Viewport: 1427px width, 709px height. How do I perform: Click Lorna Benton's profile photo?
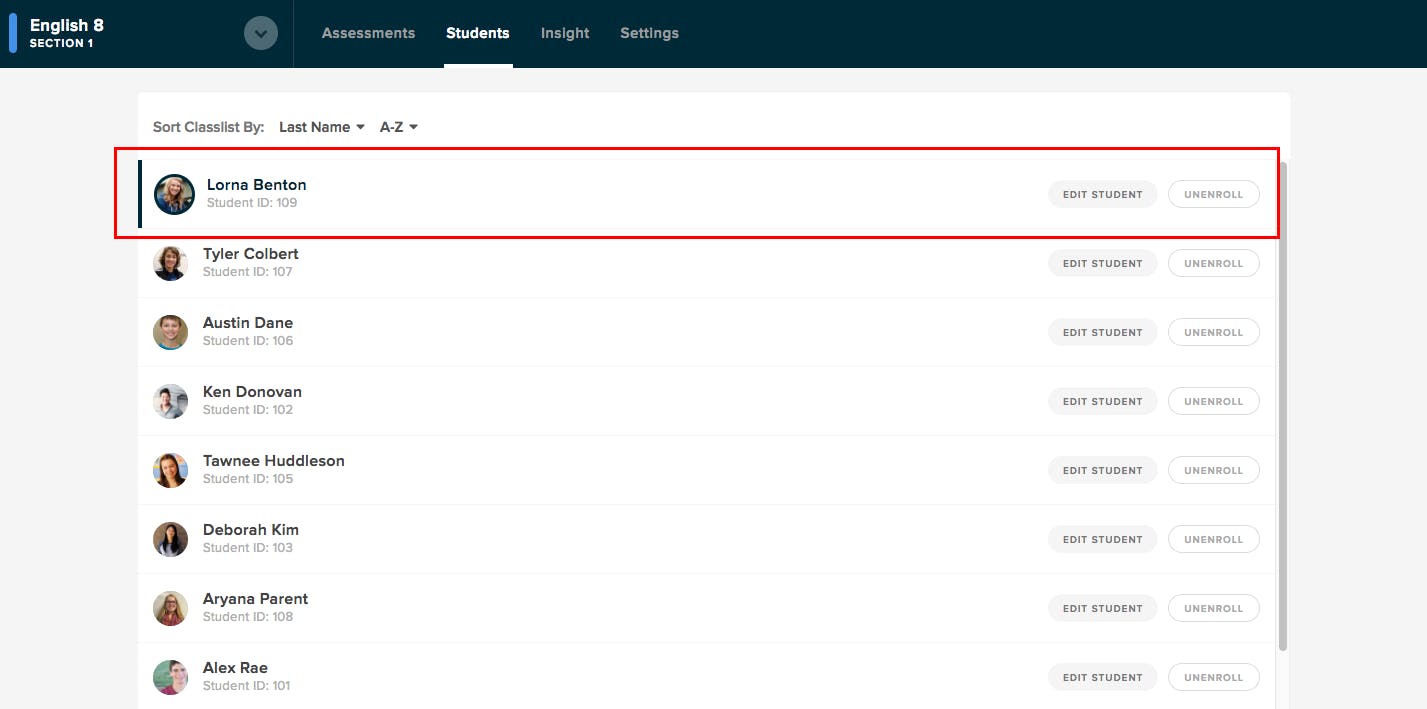coord(174,194)
